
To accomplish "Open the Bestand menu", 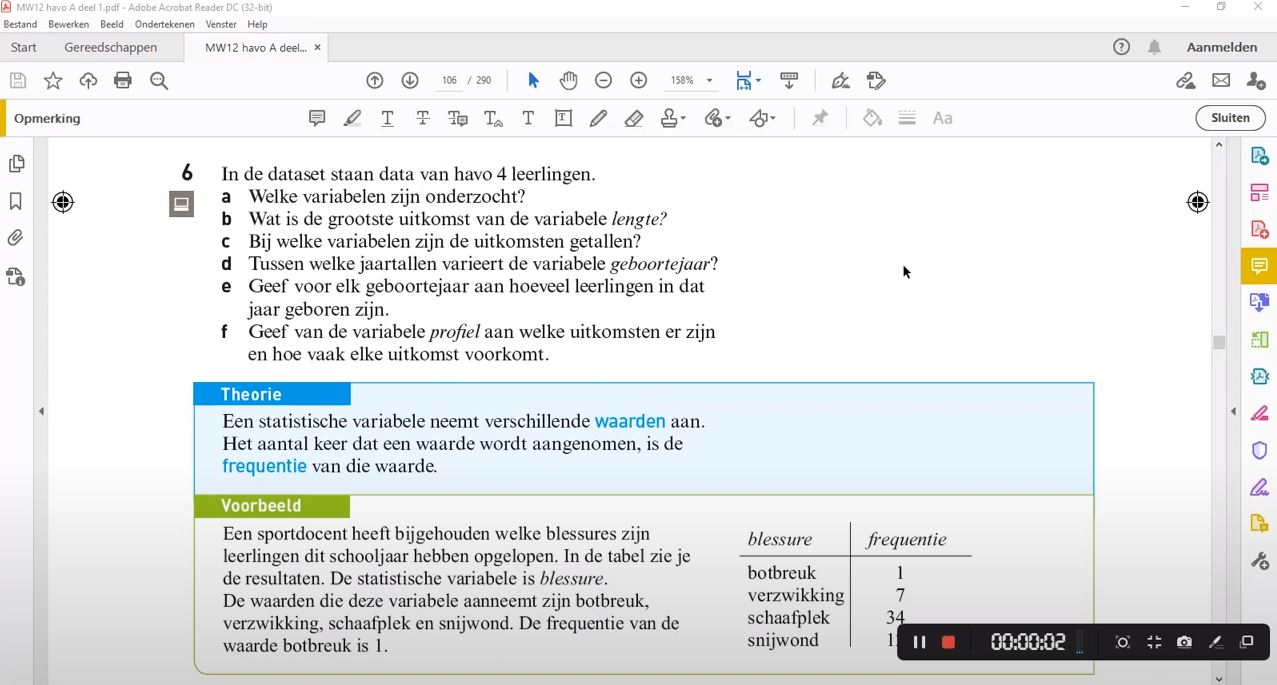I will pos(20,24).
